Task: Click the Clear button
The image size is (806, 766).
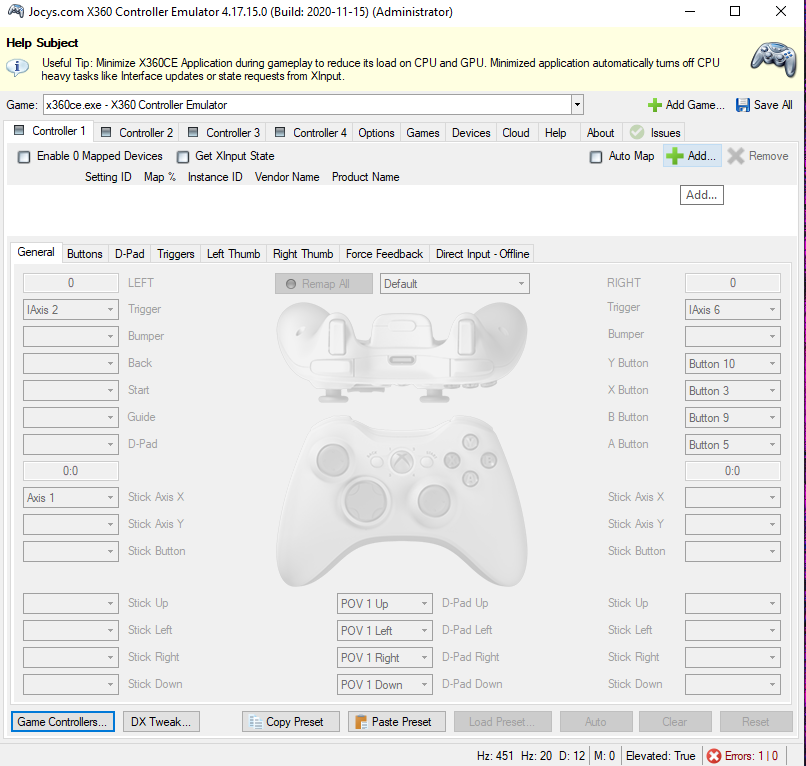Action: pos(675,722)
